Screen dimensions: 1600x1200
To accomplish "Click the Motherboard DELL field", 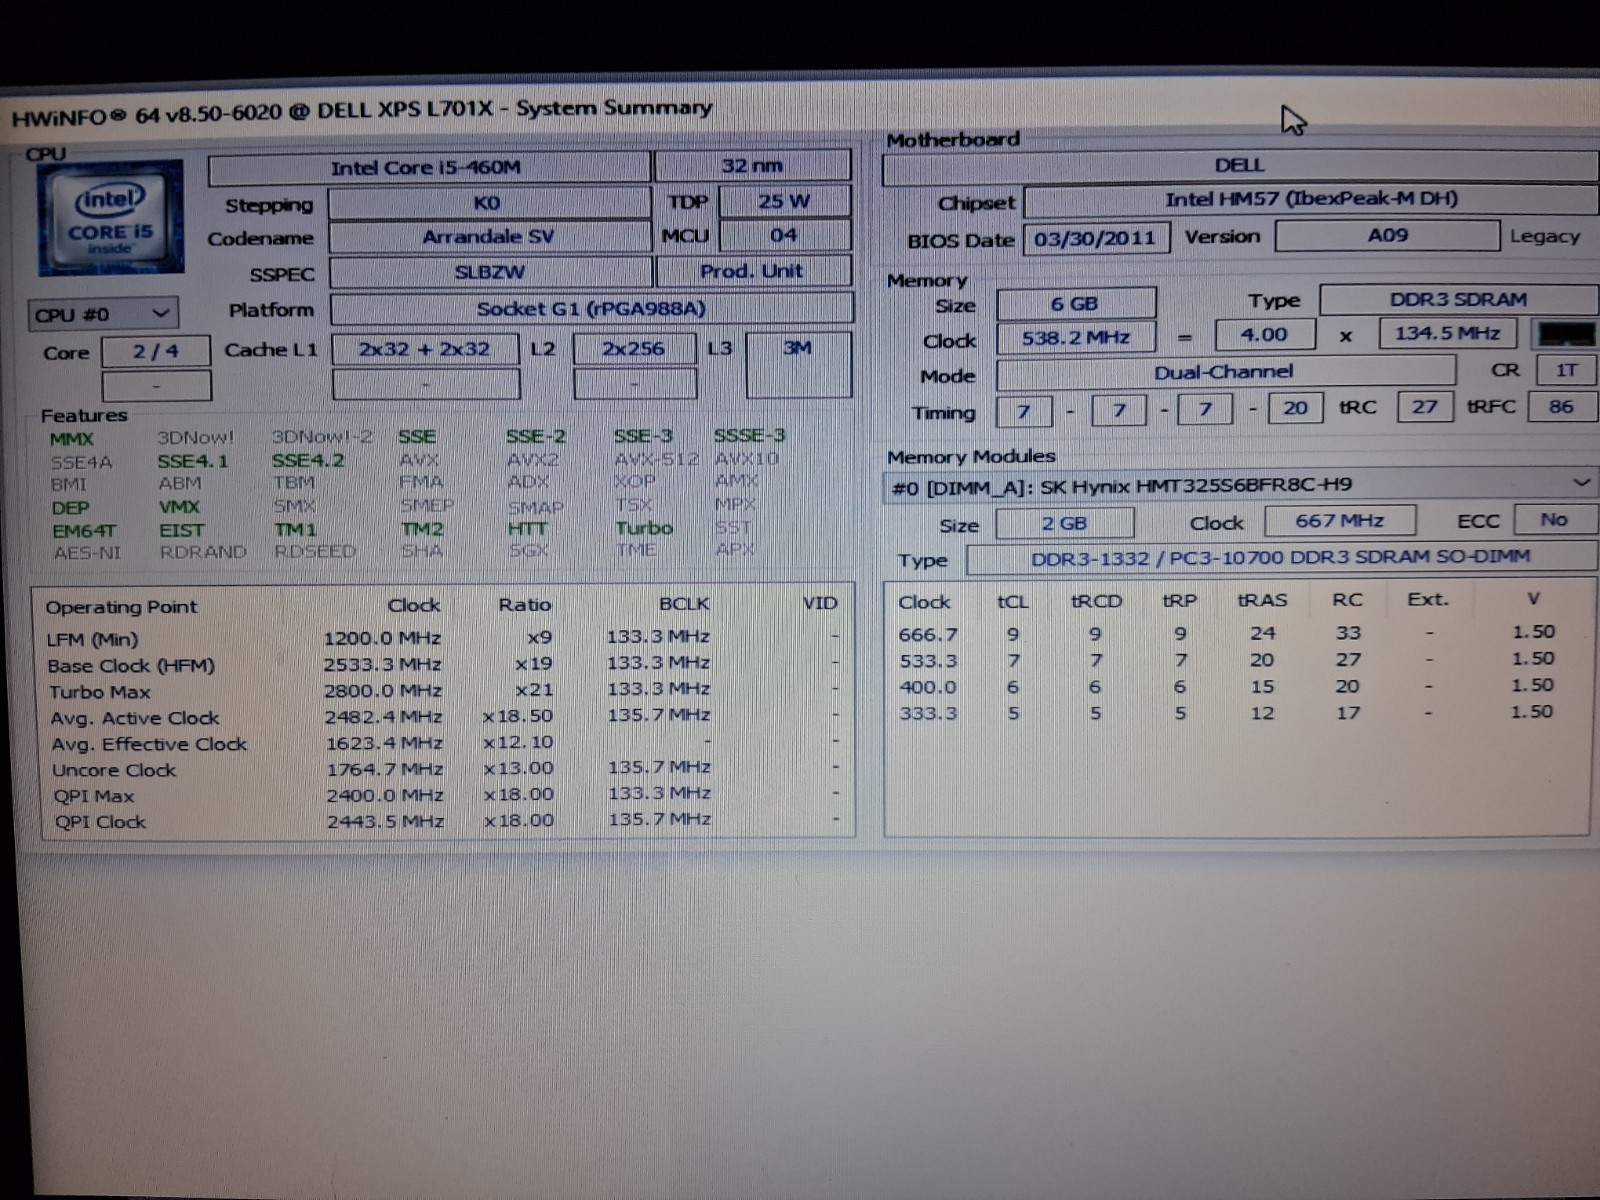I will [x=1240, y=166].
